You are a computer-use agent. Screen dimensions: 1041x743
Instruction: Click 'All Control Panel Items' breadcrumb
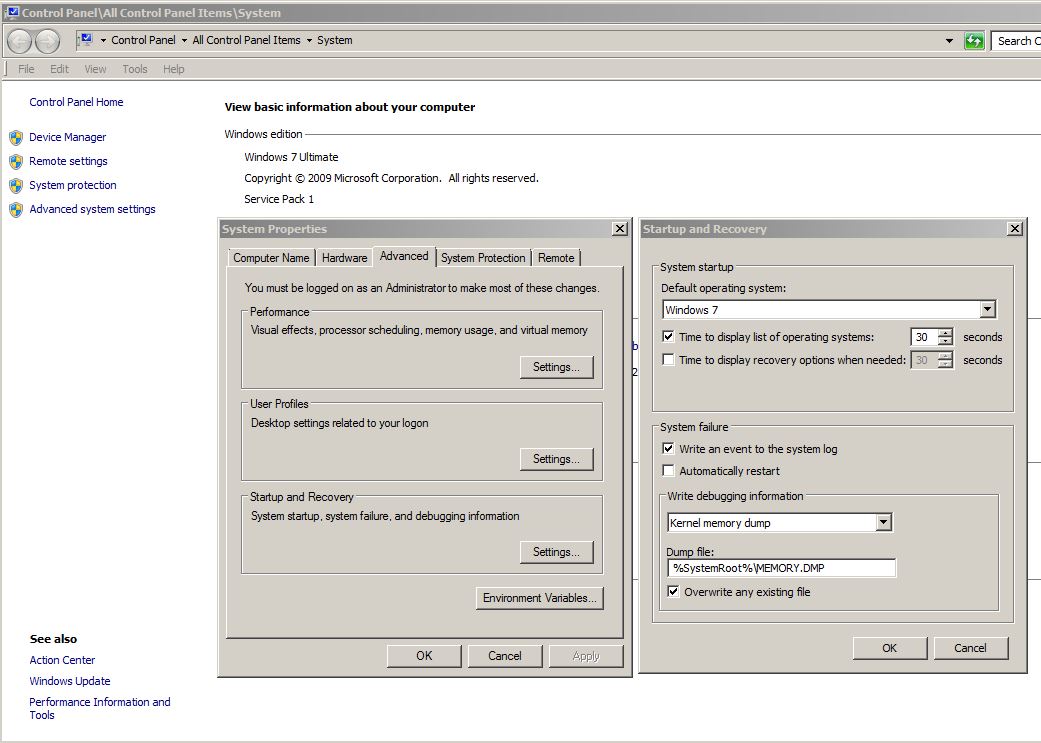click(x=246, y=41)
